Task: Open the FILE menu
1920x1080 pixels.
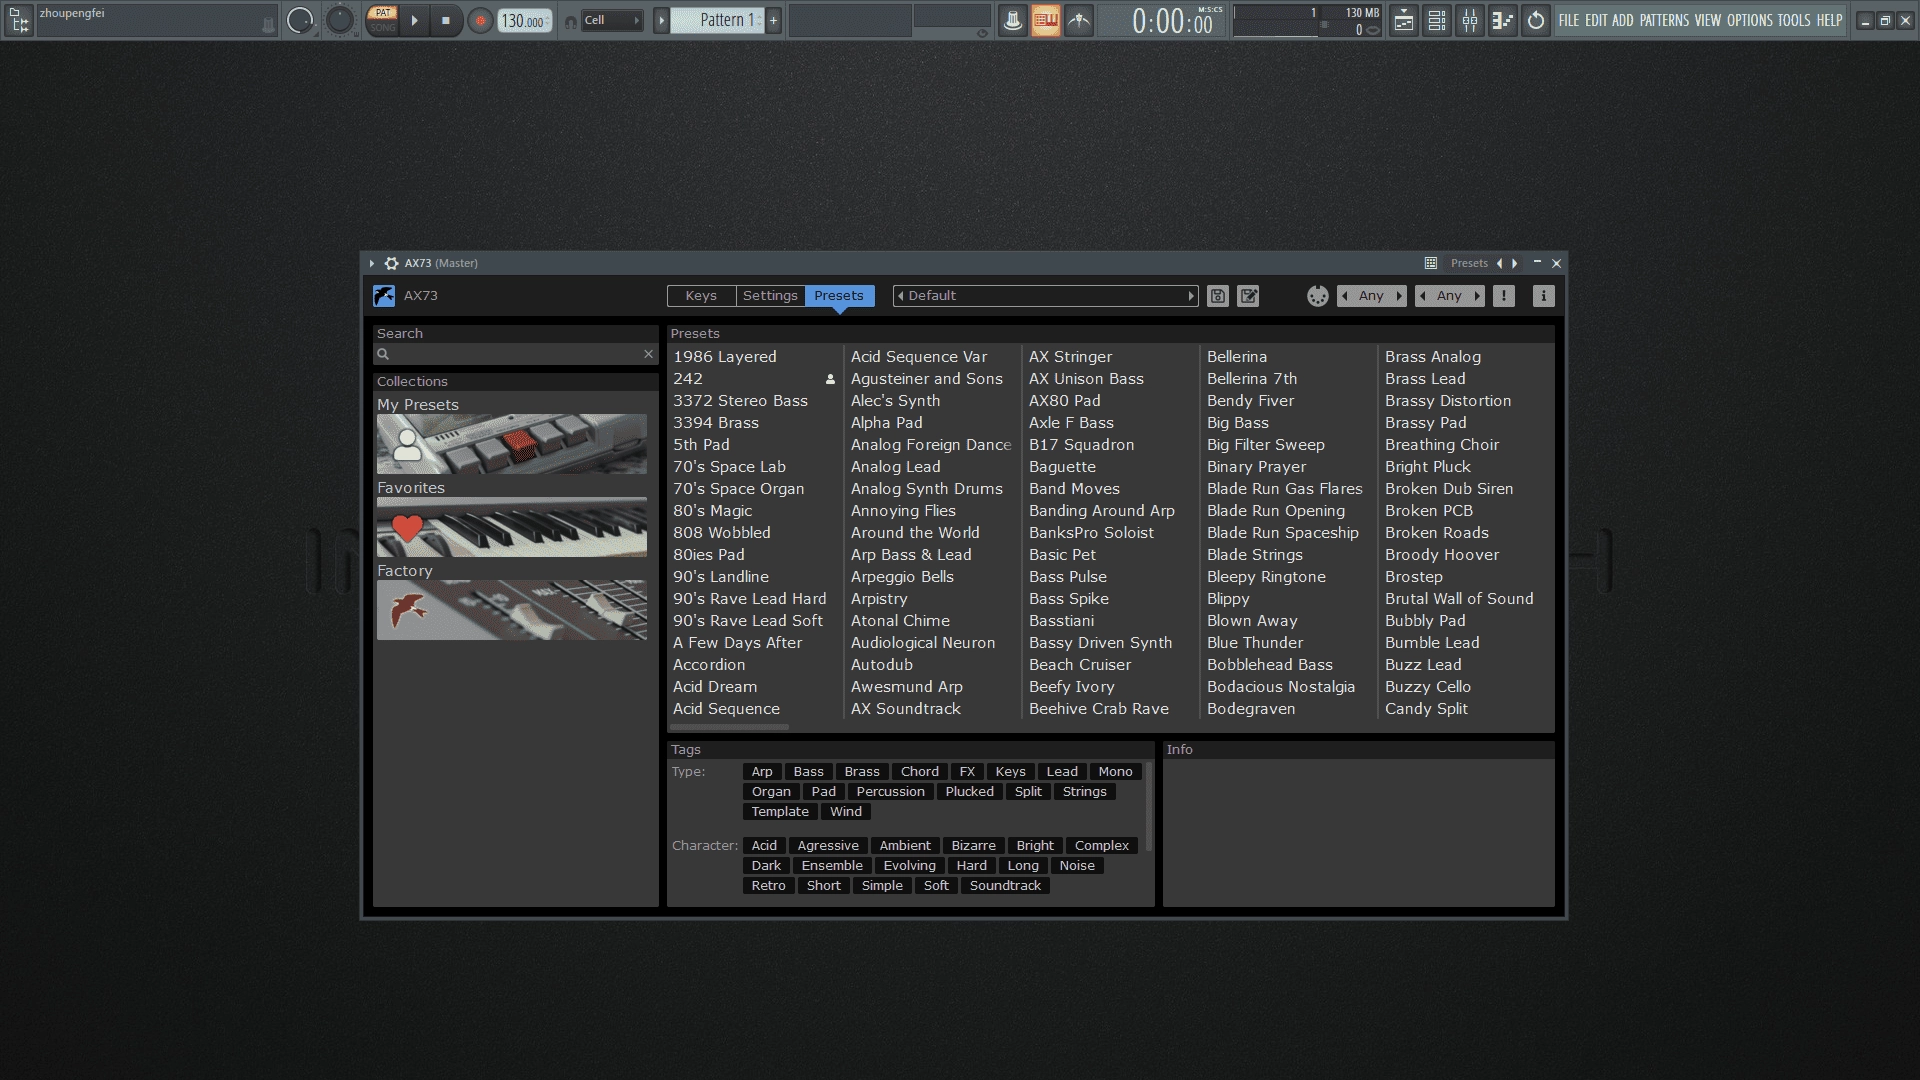Action: click(1569, 20)
